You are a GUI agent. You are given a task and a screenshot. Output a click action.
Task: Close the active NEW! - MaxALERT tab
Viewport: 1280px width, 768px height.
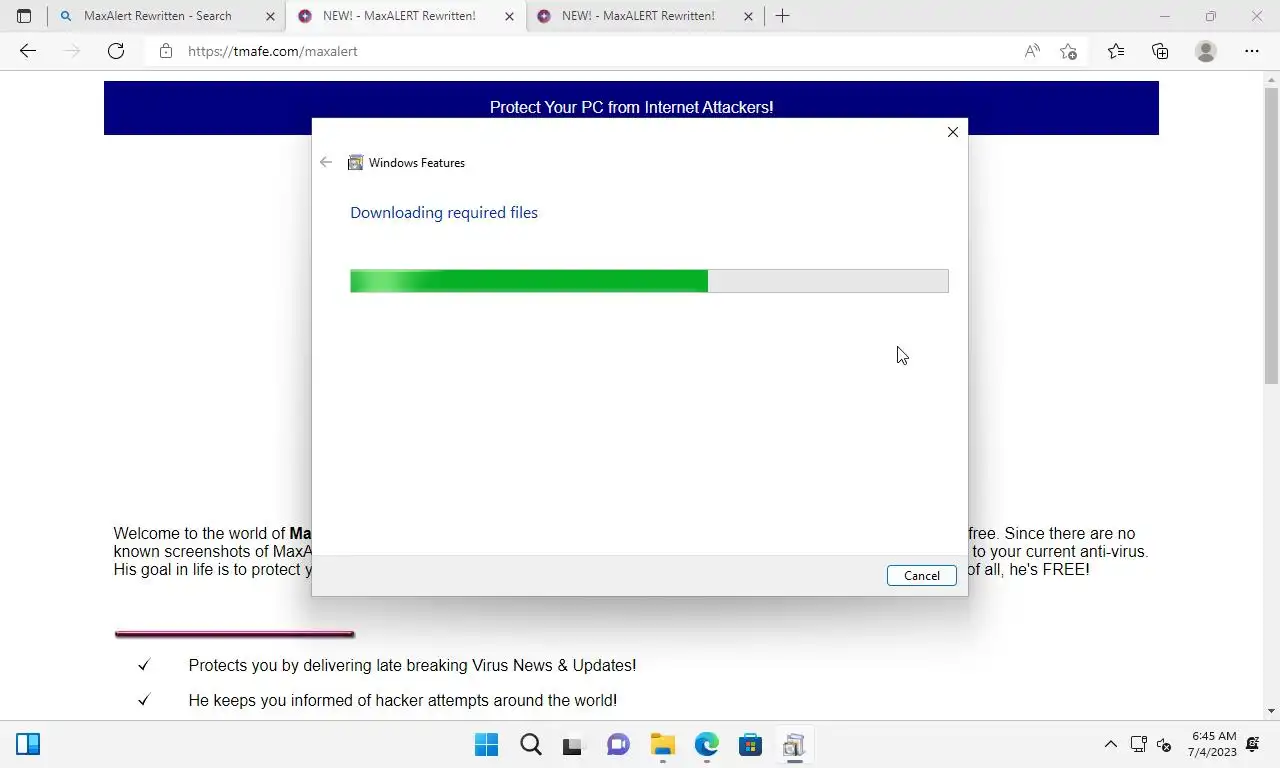click(509, 16)
